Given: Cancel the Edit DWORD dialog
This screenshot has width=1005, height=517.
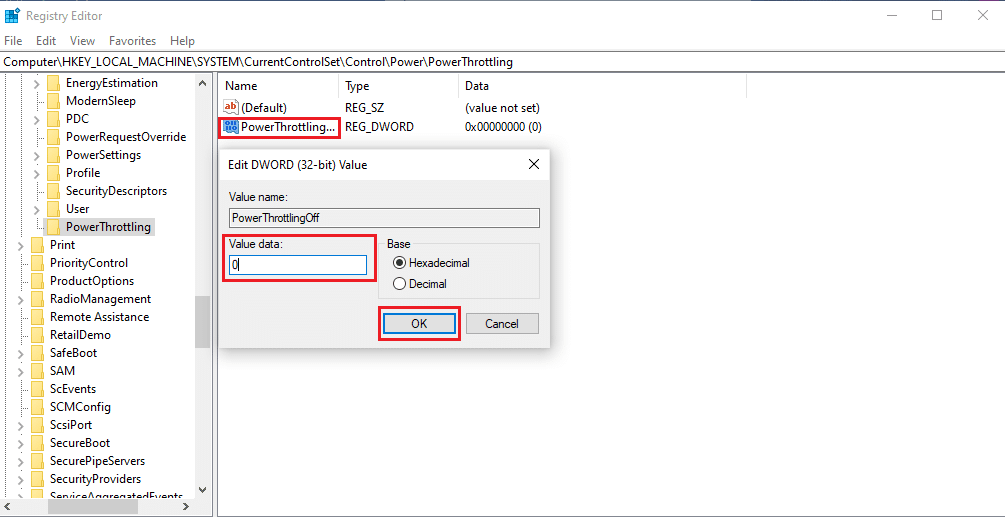Looking at the screenshot, I should [502, 324].
